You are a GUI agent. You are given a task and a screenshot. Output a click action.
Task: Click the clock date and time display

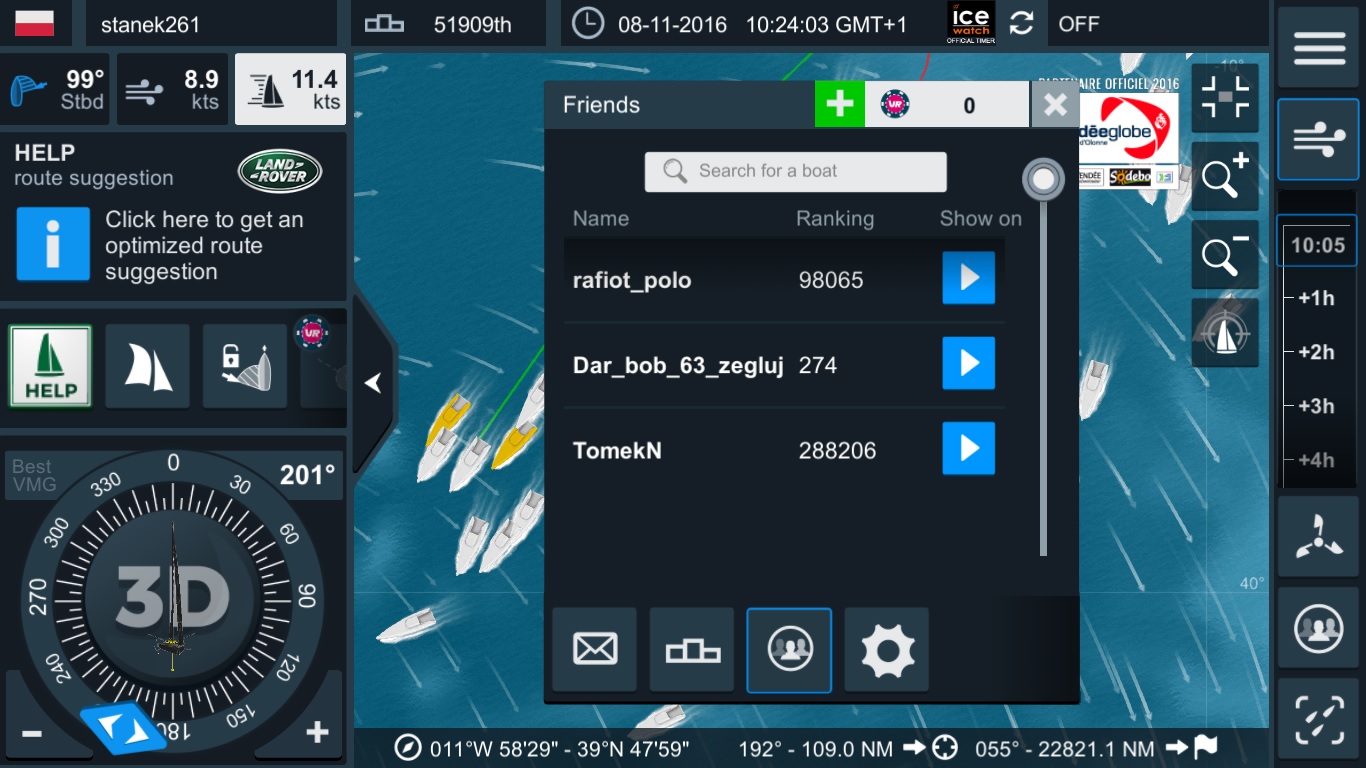(x=739, y=24)
